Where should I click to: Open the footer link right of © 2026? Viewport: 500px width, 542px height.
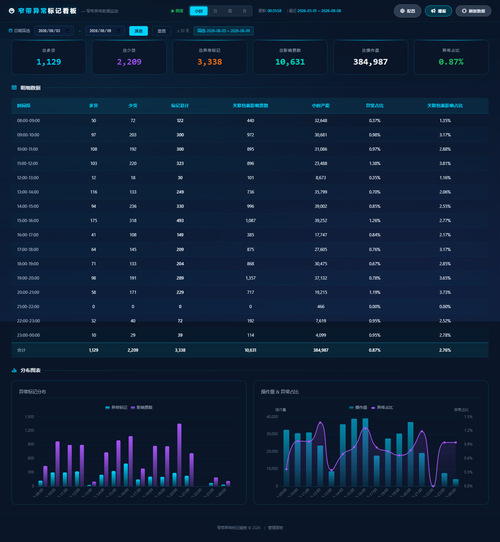pos(275,528)
